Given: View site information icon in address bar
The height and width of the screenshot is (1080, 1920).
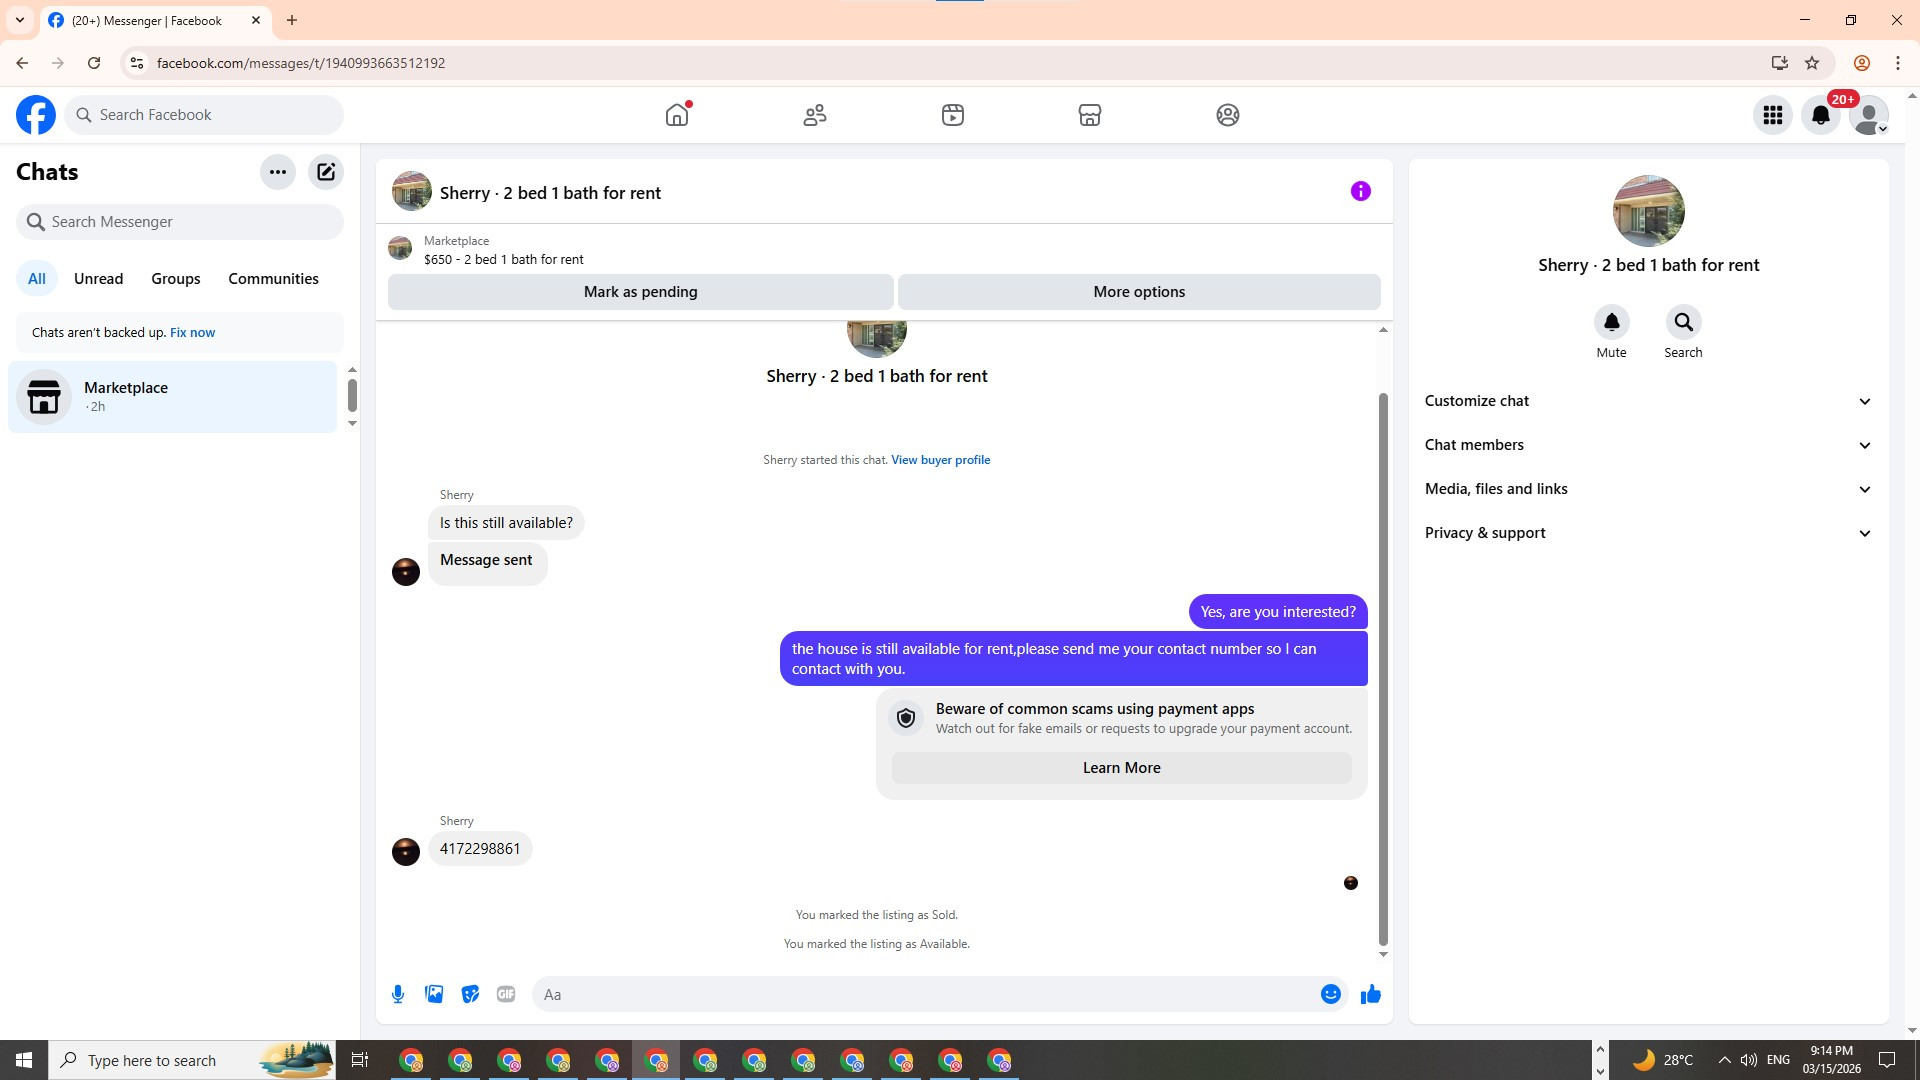Looking at the screenshot, I should coord(137,63).
